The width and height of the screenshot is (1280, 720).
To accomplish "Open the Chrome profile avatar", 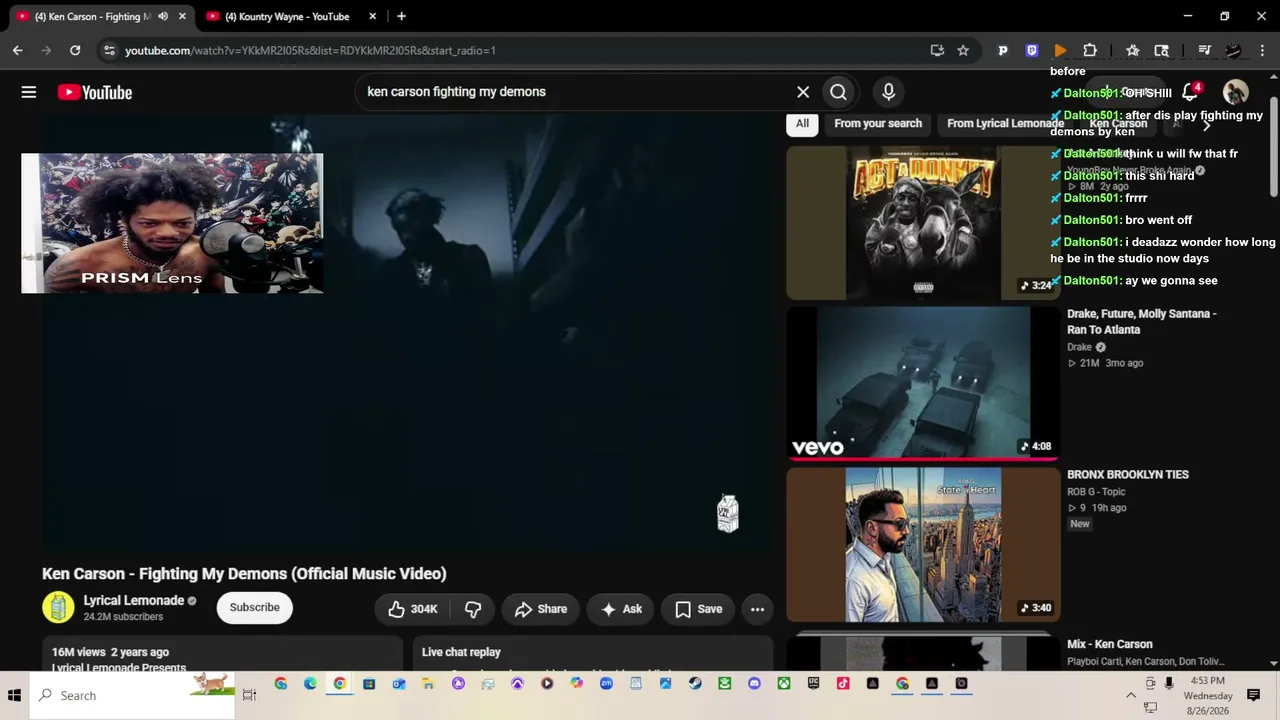I will [x=1234, y=50].
